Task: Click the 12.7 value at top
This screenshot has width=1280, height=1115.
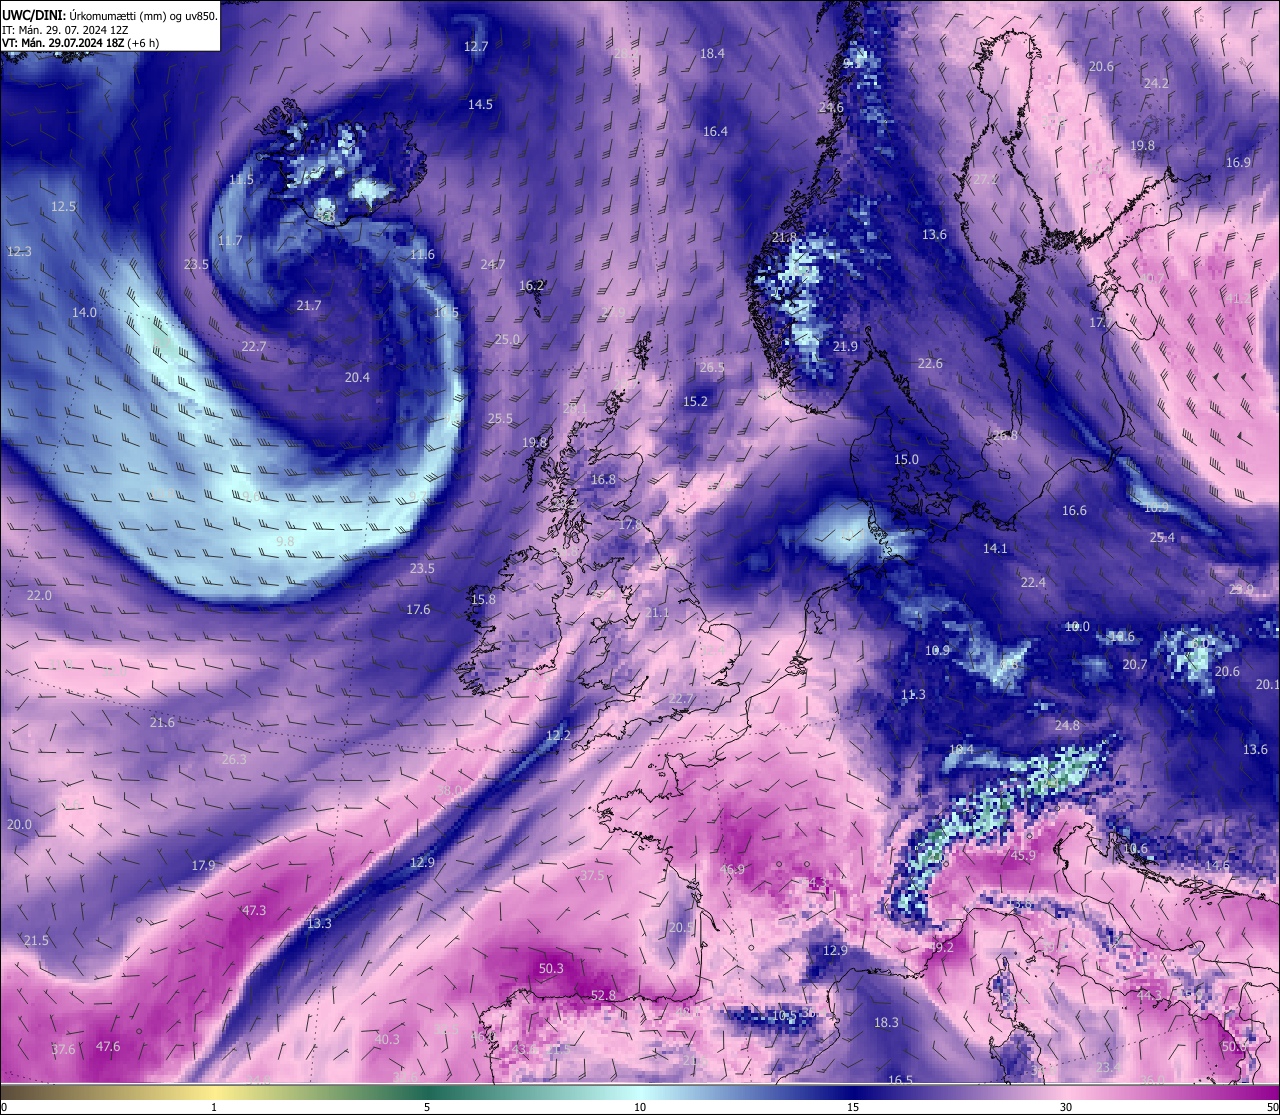Action: click(x=476, y=46)
